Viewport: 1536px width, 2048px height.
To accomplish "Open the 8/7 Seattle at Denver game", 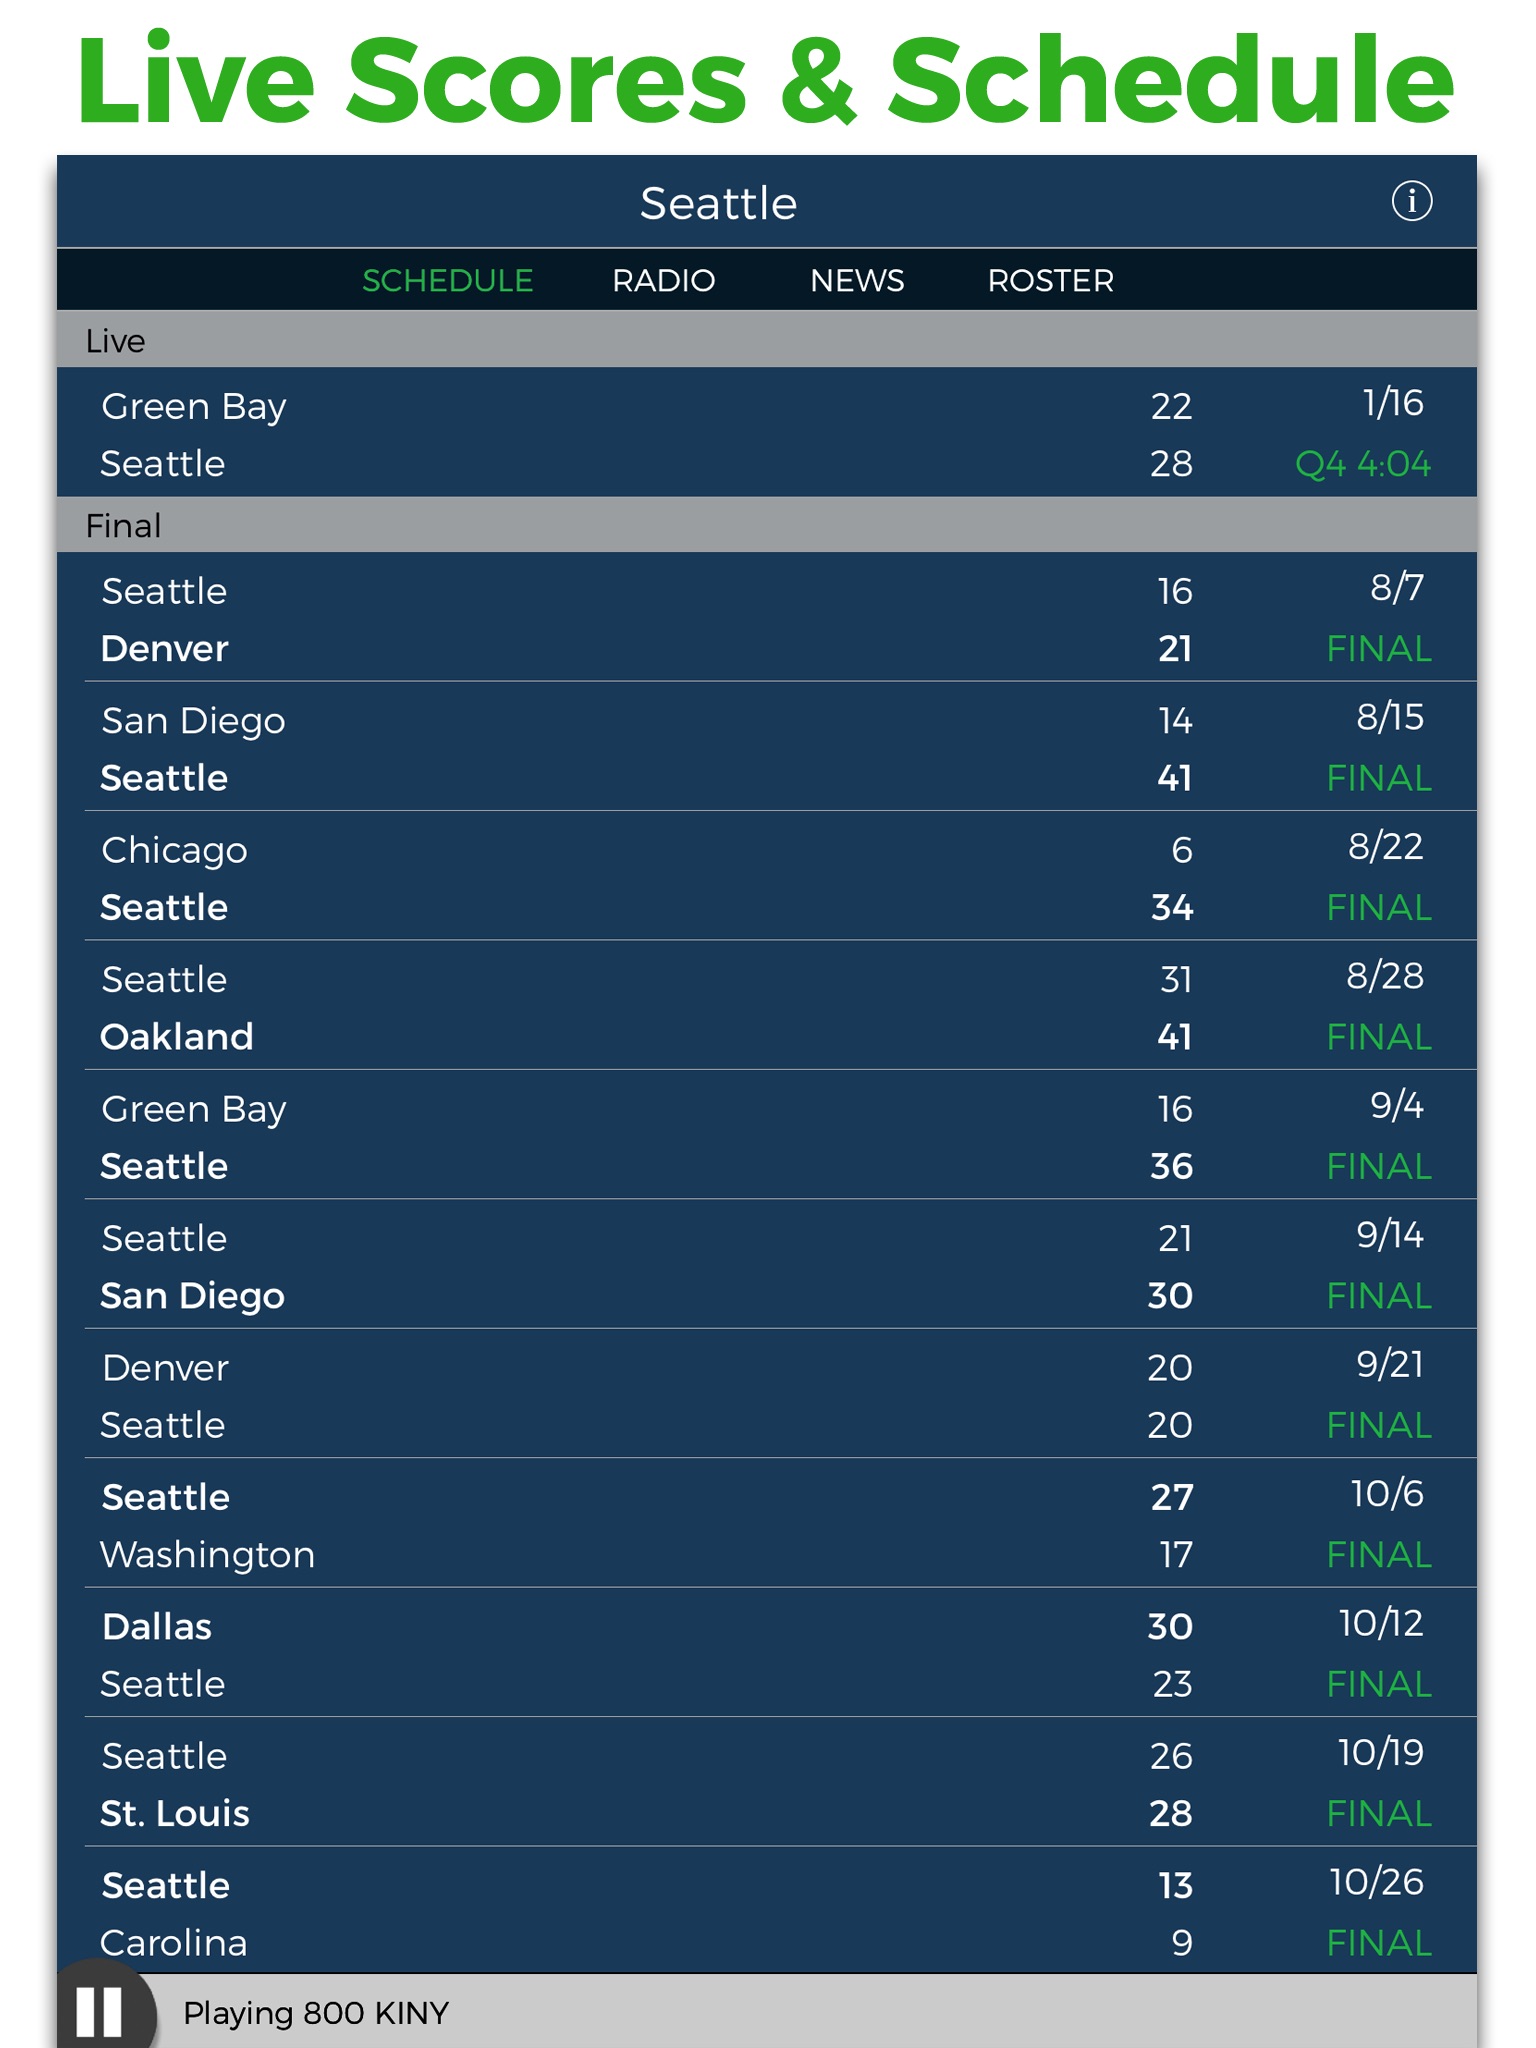I will (x=766, y=619).
